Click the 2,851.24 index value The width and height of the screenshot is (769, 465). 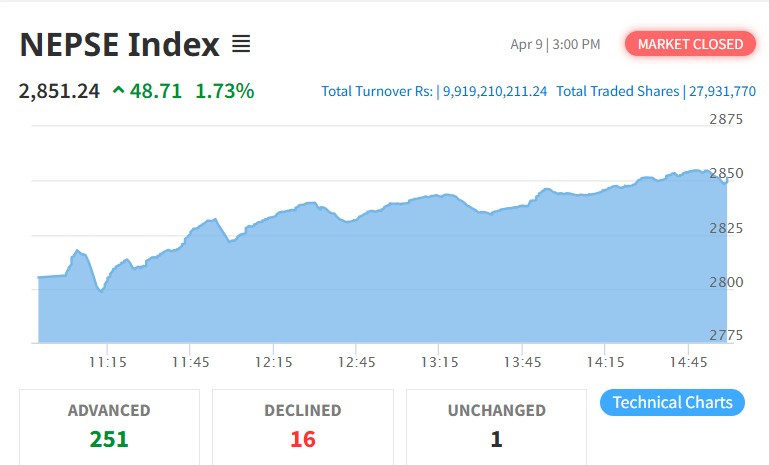(x=59, y=91)
